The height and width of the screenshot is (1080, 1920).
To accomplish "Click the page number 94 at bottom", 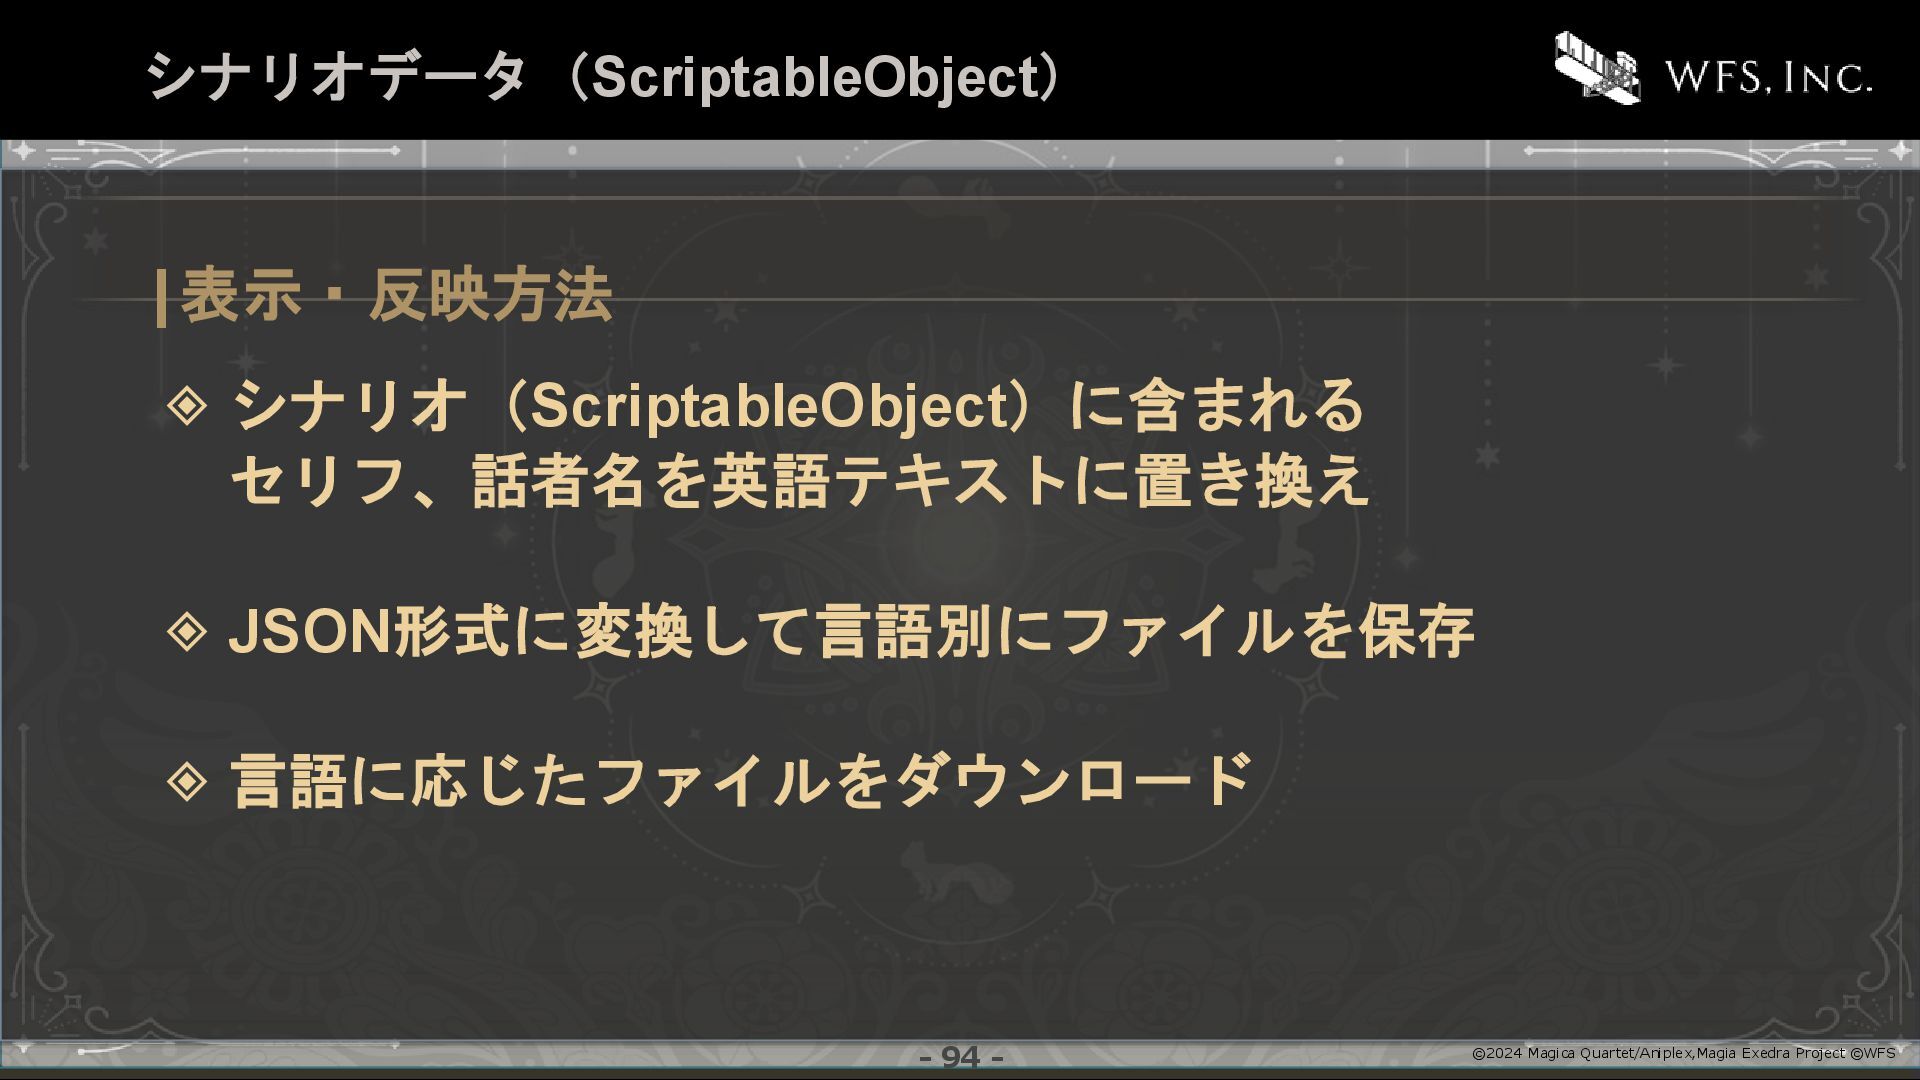I will (961, 1057).
